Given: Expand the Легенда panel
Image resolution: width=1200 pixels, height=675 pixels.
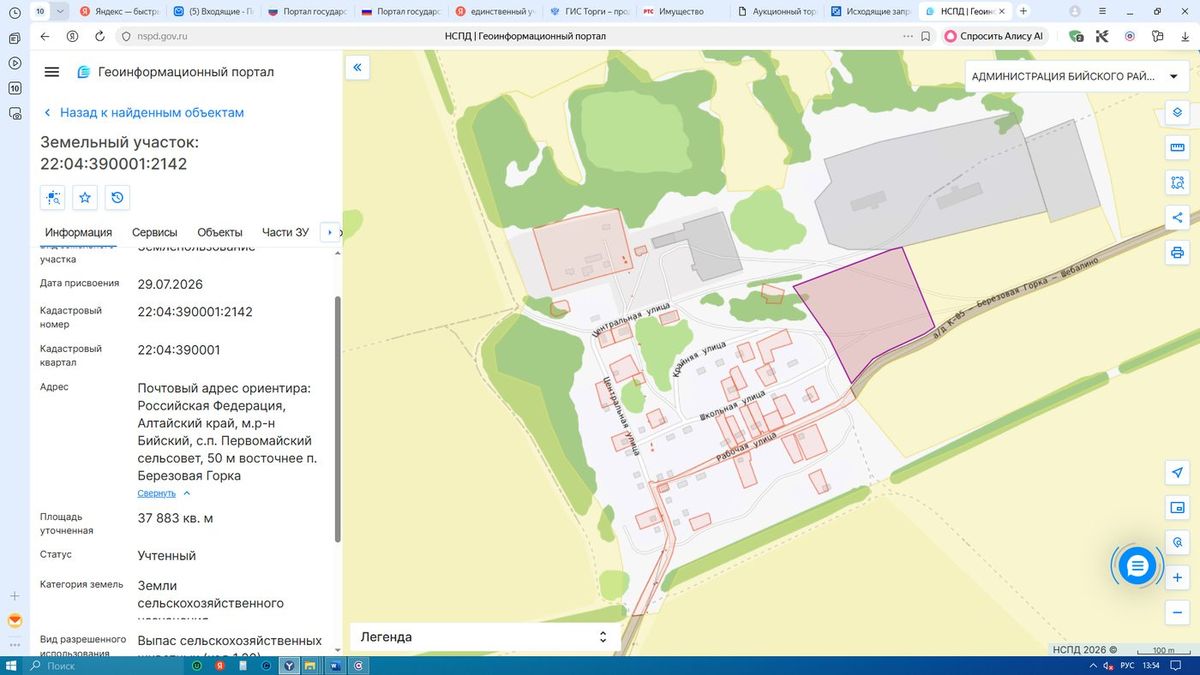Looking at the screenshot, I should coord(484,637).
